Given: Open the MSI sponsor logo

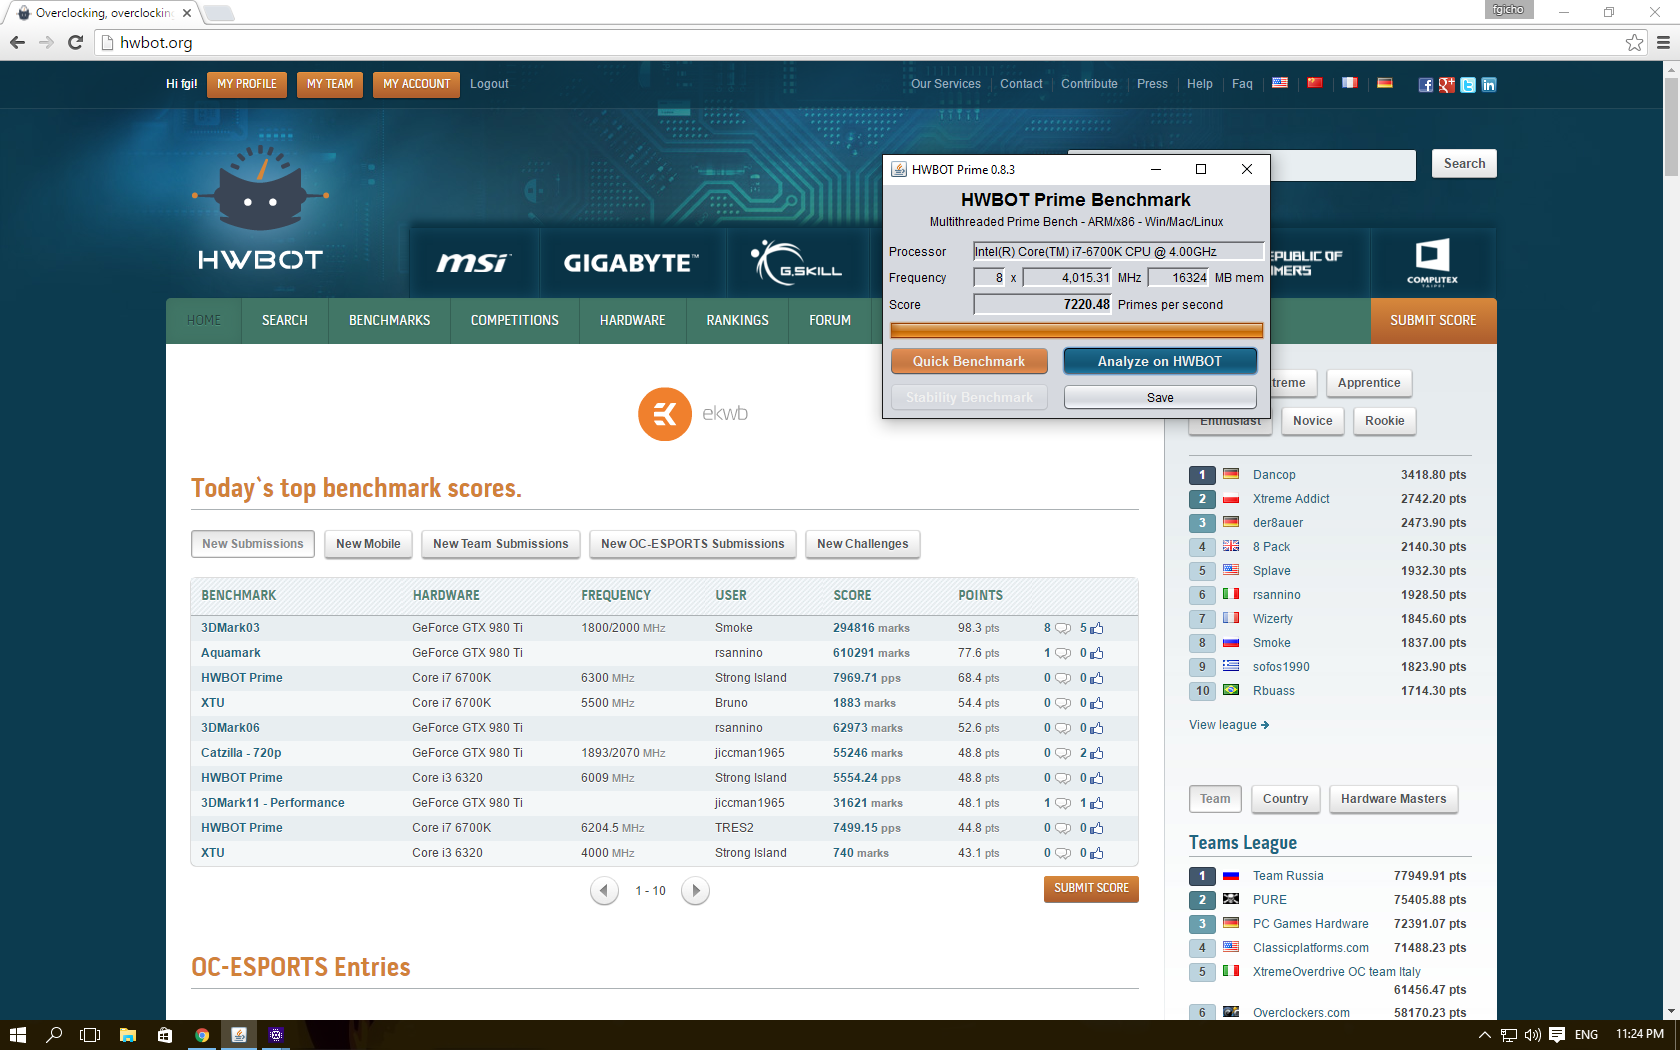Looking at the screenshot, I should point(473,262).
